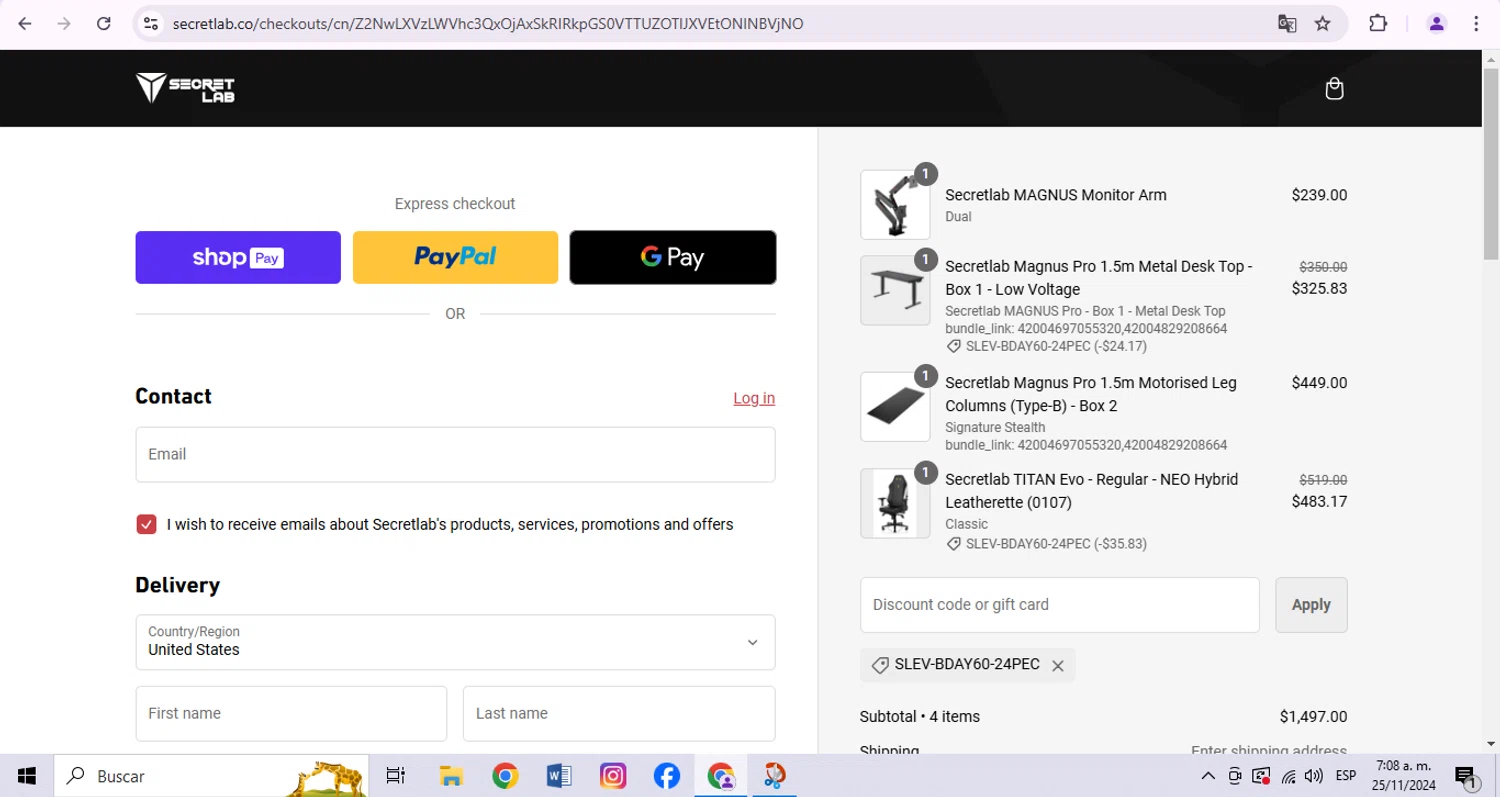Bookmark this page with star icon
Viewport: 1500px width, 797px height.
point(1323,24)
